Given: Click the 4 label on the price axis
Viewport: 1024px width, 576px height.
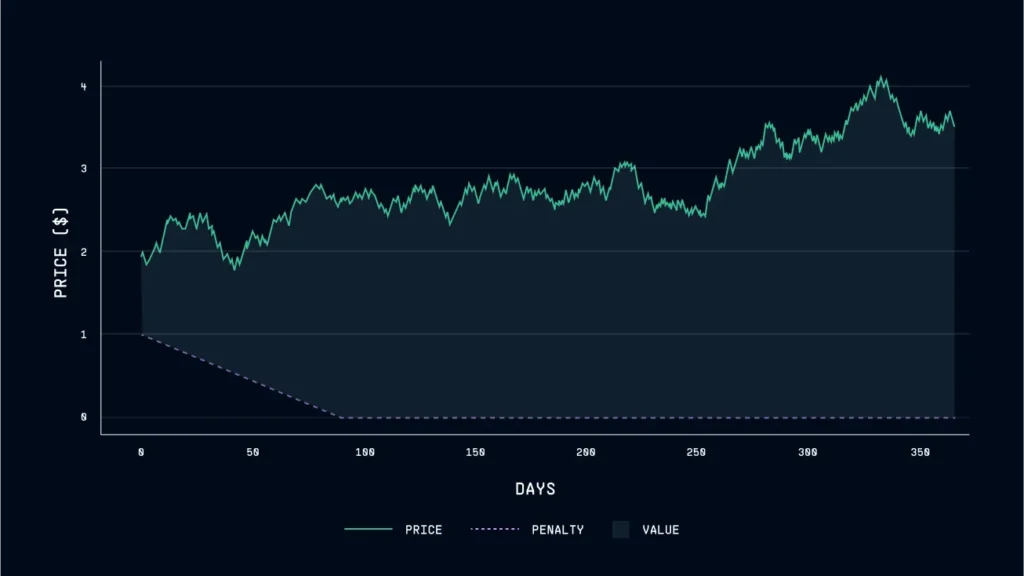Looking at the screenshot, I should pos(84,87).
